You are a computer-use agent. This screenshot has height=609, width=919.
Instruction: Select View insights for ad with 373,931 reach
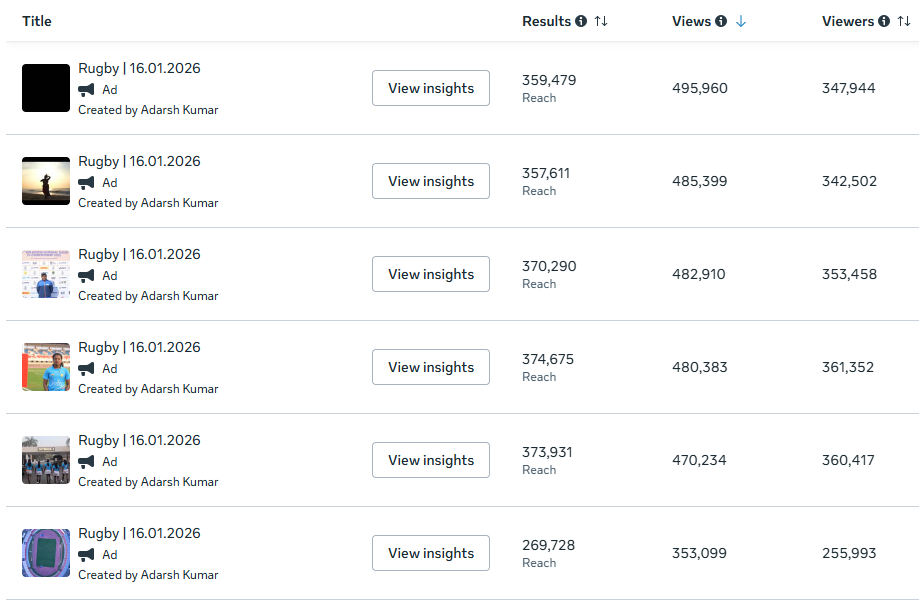coord(431,460)
